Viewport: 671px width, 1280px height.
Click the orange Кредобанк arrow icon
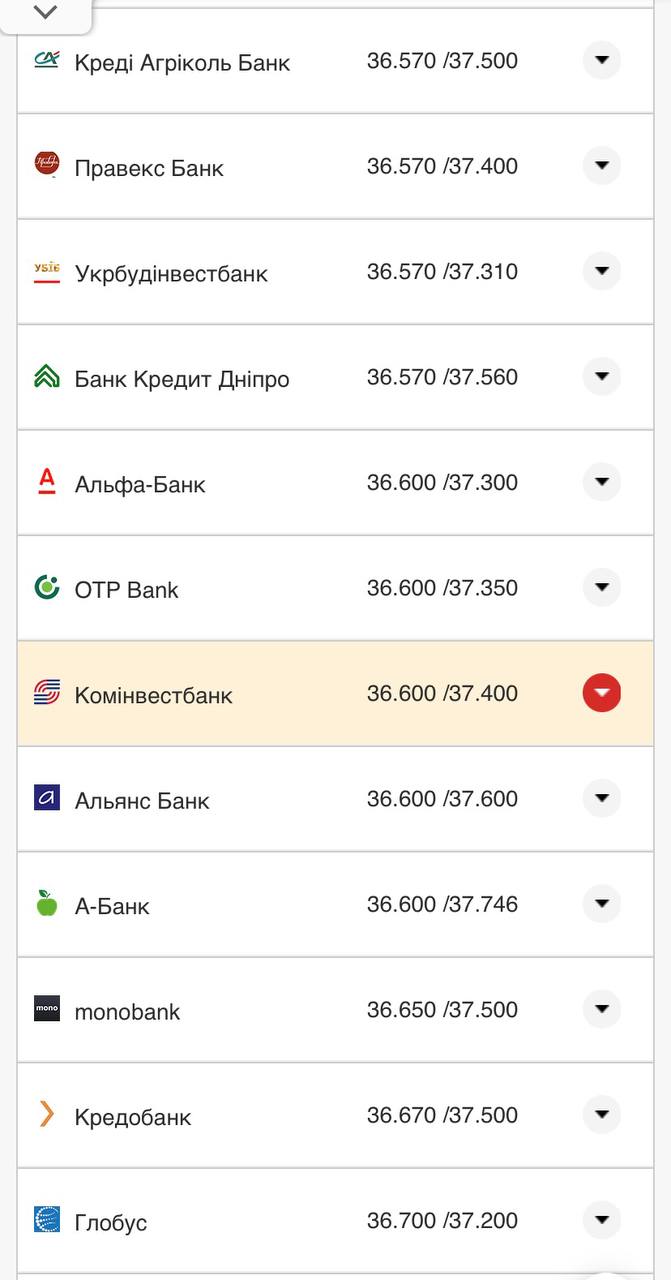click(47, 1115)
